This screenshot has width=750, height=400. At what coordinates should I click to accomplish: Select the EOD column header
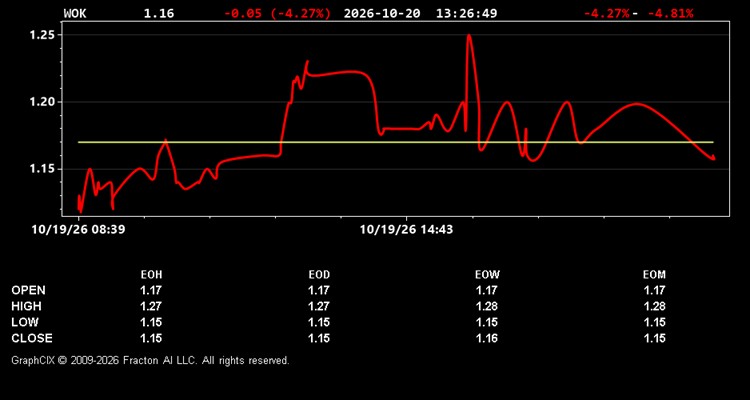[319, 275]
